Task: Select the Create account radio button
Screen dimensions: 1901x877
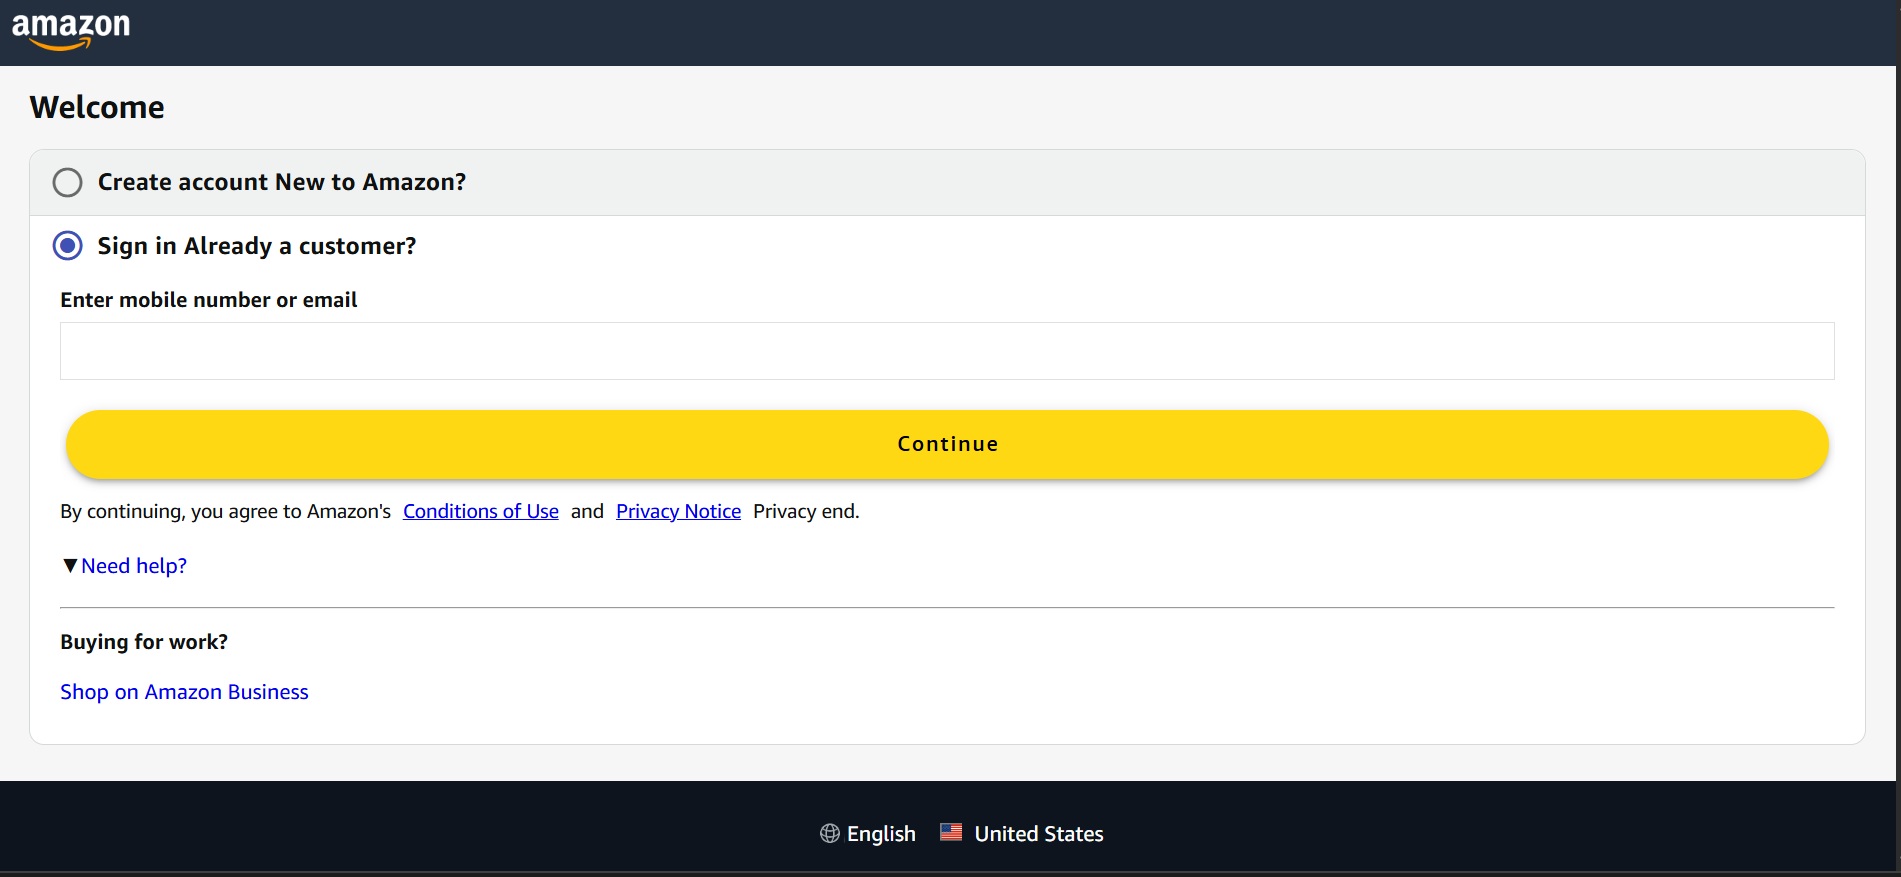Action: (x=68, y=182)
